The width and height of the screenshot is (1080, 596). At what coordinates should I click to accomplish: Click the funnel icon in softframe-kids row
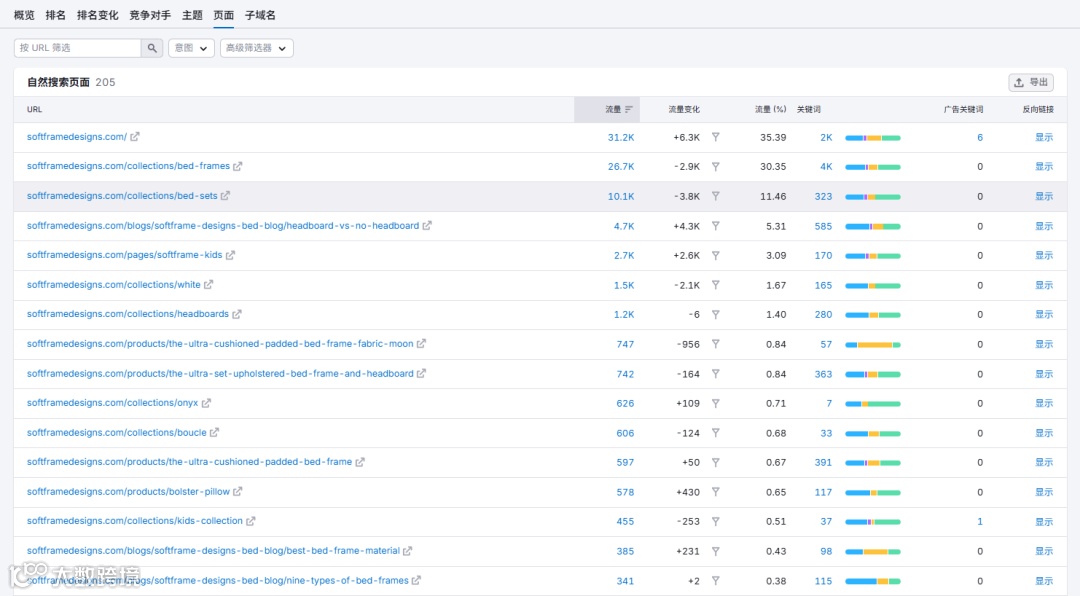(x=716, y=255)
